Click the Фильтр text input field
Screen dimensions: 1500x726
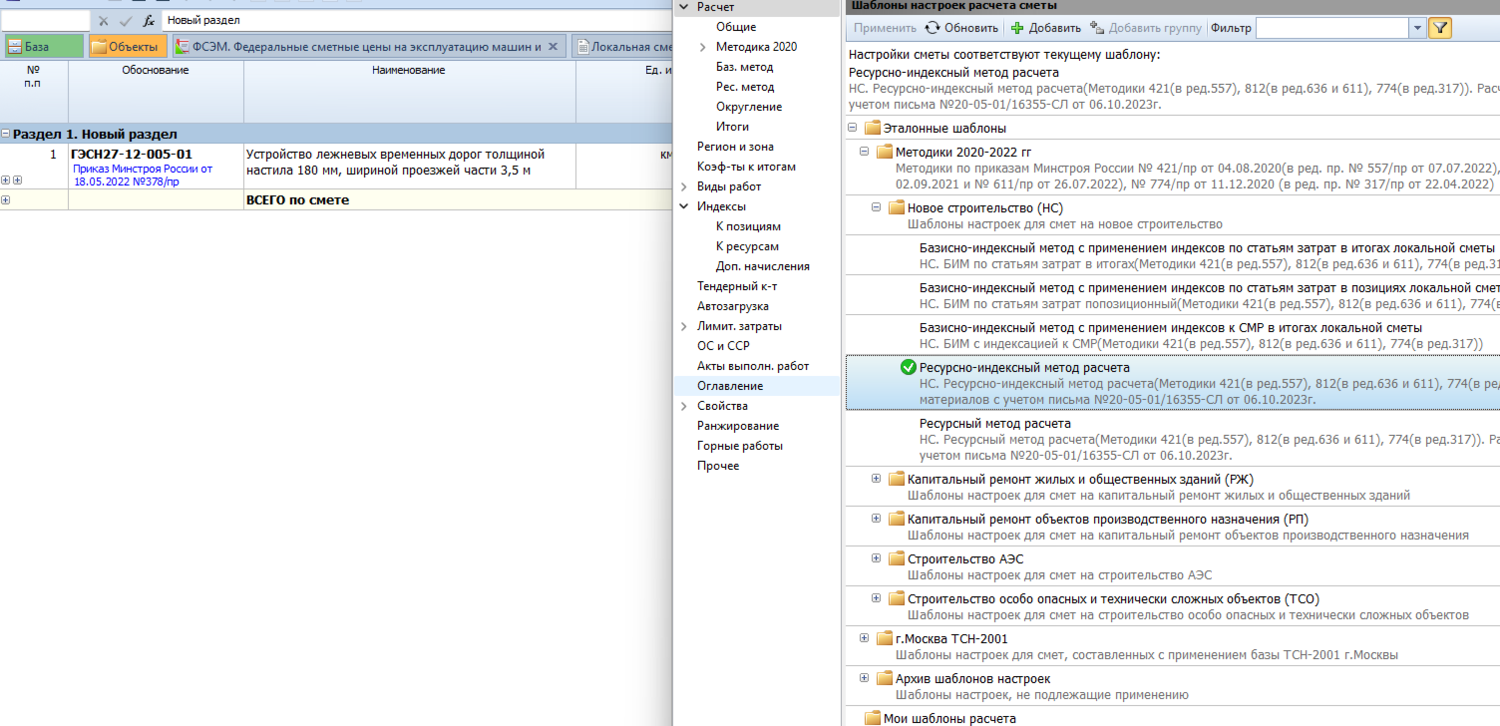pyautogui.click(x=1333, y=29)
